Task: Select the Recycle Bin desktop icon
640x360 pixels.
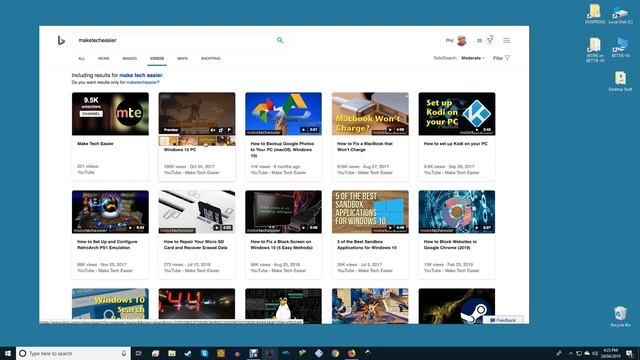Action: click(620, 316)
